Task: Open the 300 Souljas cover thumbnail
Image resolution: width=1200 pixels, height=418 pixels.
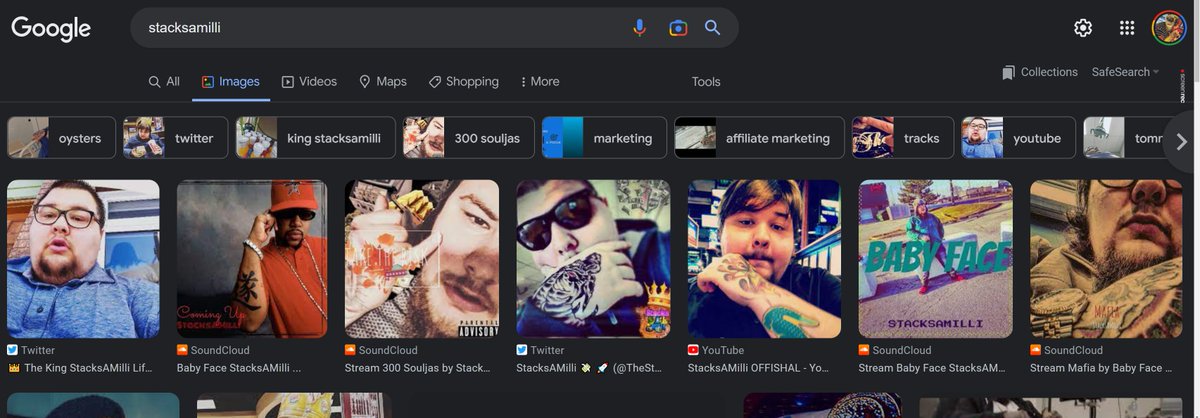Action: 422,259
